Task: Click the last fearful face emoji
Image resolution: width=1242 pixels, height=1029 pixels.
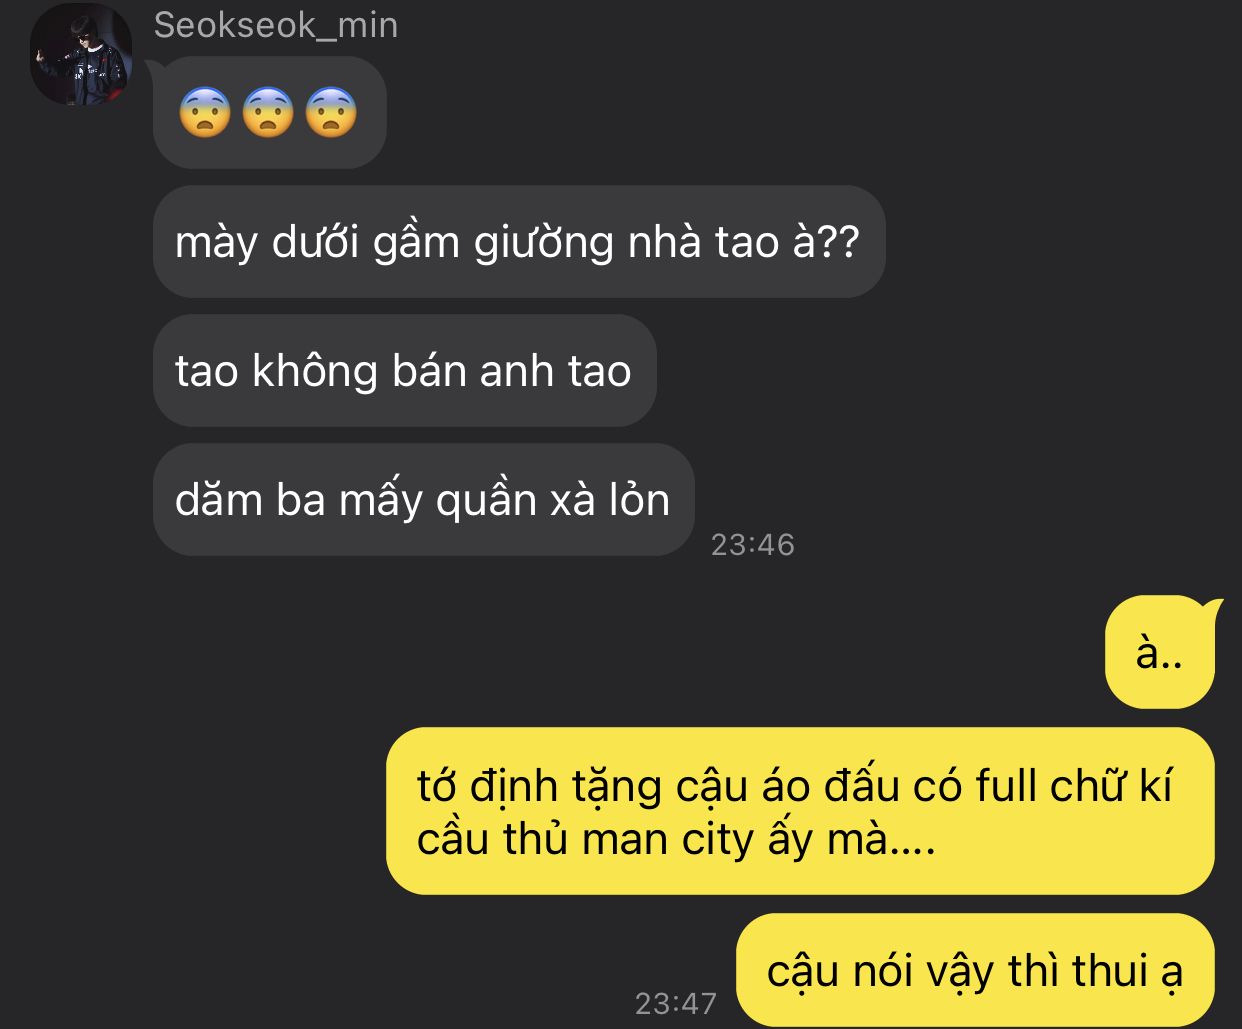Action: [x=331, y=113]
